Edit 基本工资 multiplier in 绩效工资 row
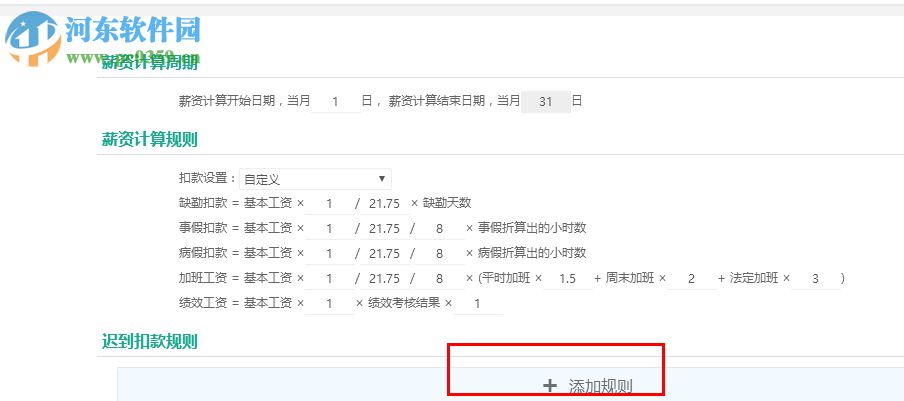The height and width of the screenshot is (401, 904). coord(329,303)
